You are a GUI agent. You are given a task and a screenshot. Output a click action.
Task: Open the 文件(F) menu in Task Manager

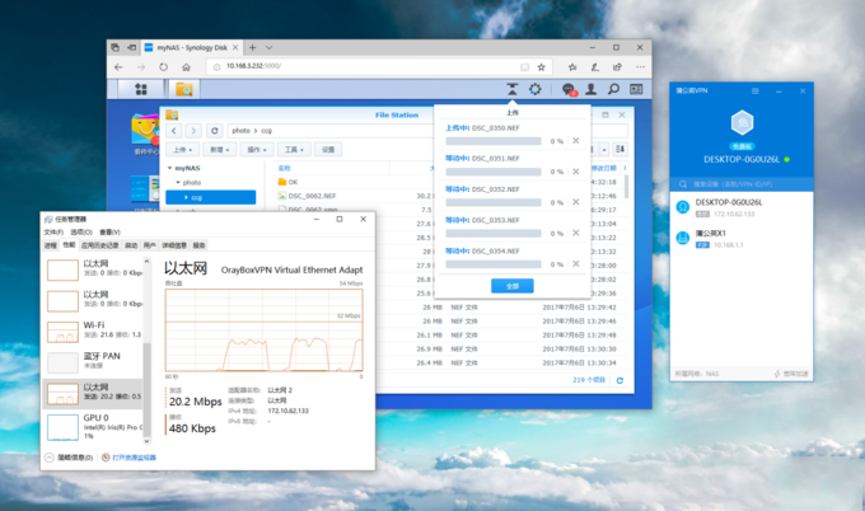(54, 232)
